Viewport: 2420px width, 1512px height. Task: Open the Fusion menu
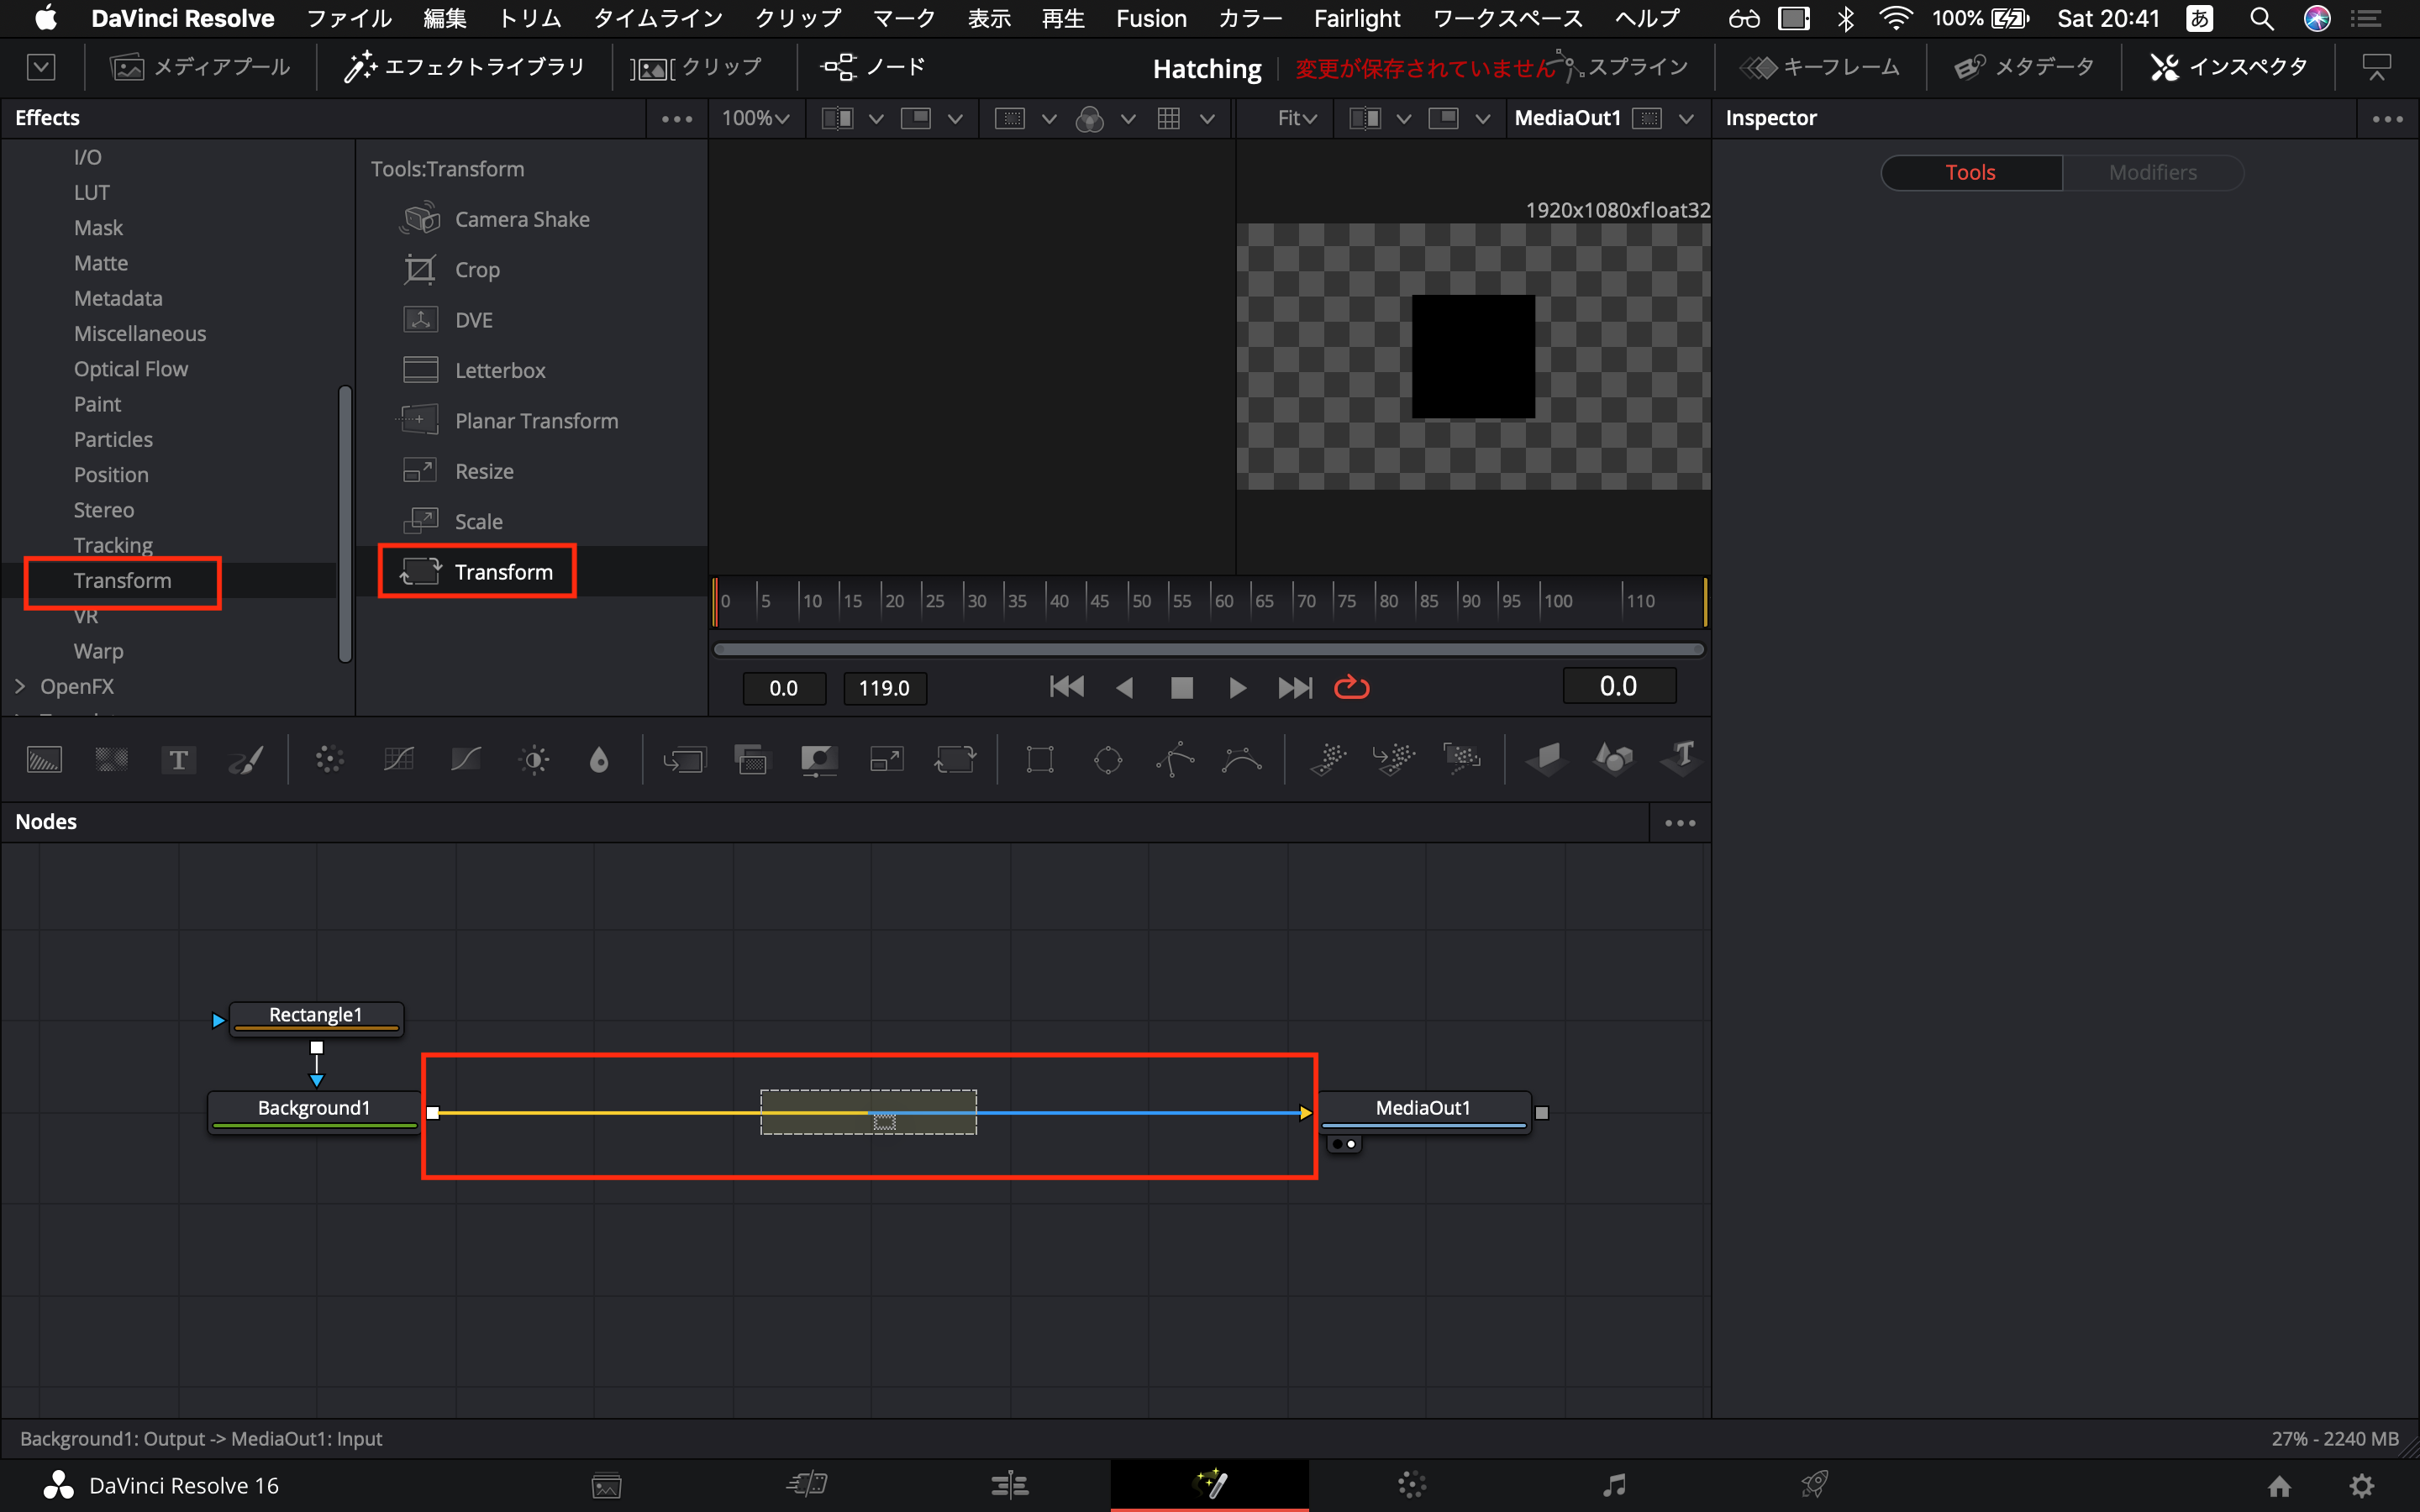(x=1151, y=18)
